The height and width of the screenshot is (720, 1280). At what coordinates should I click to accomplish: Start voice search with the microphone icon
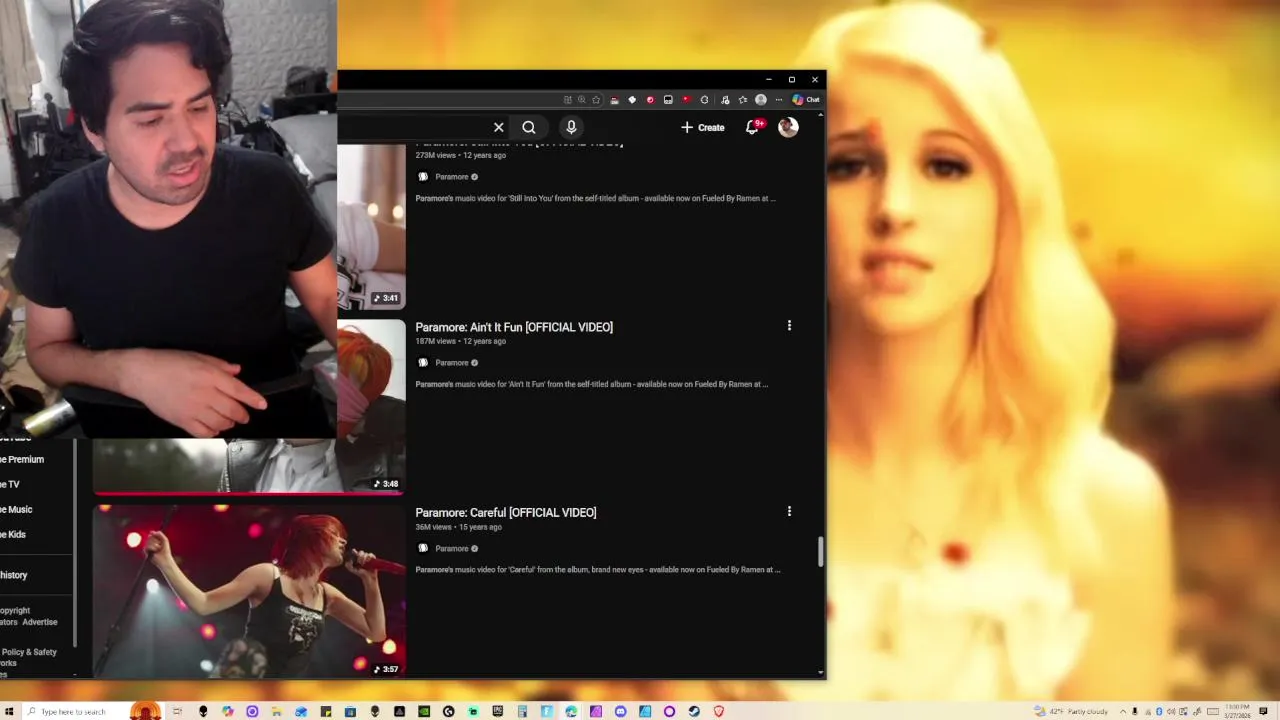click(571, 127)
